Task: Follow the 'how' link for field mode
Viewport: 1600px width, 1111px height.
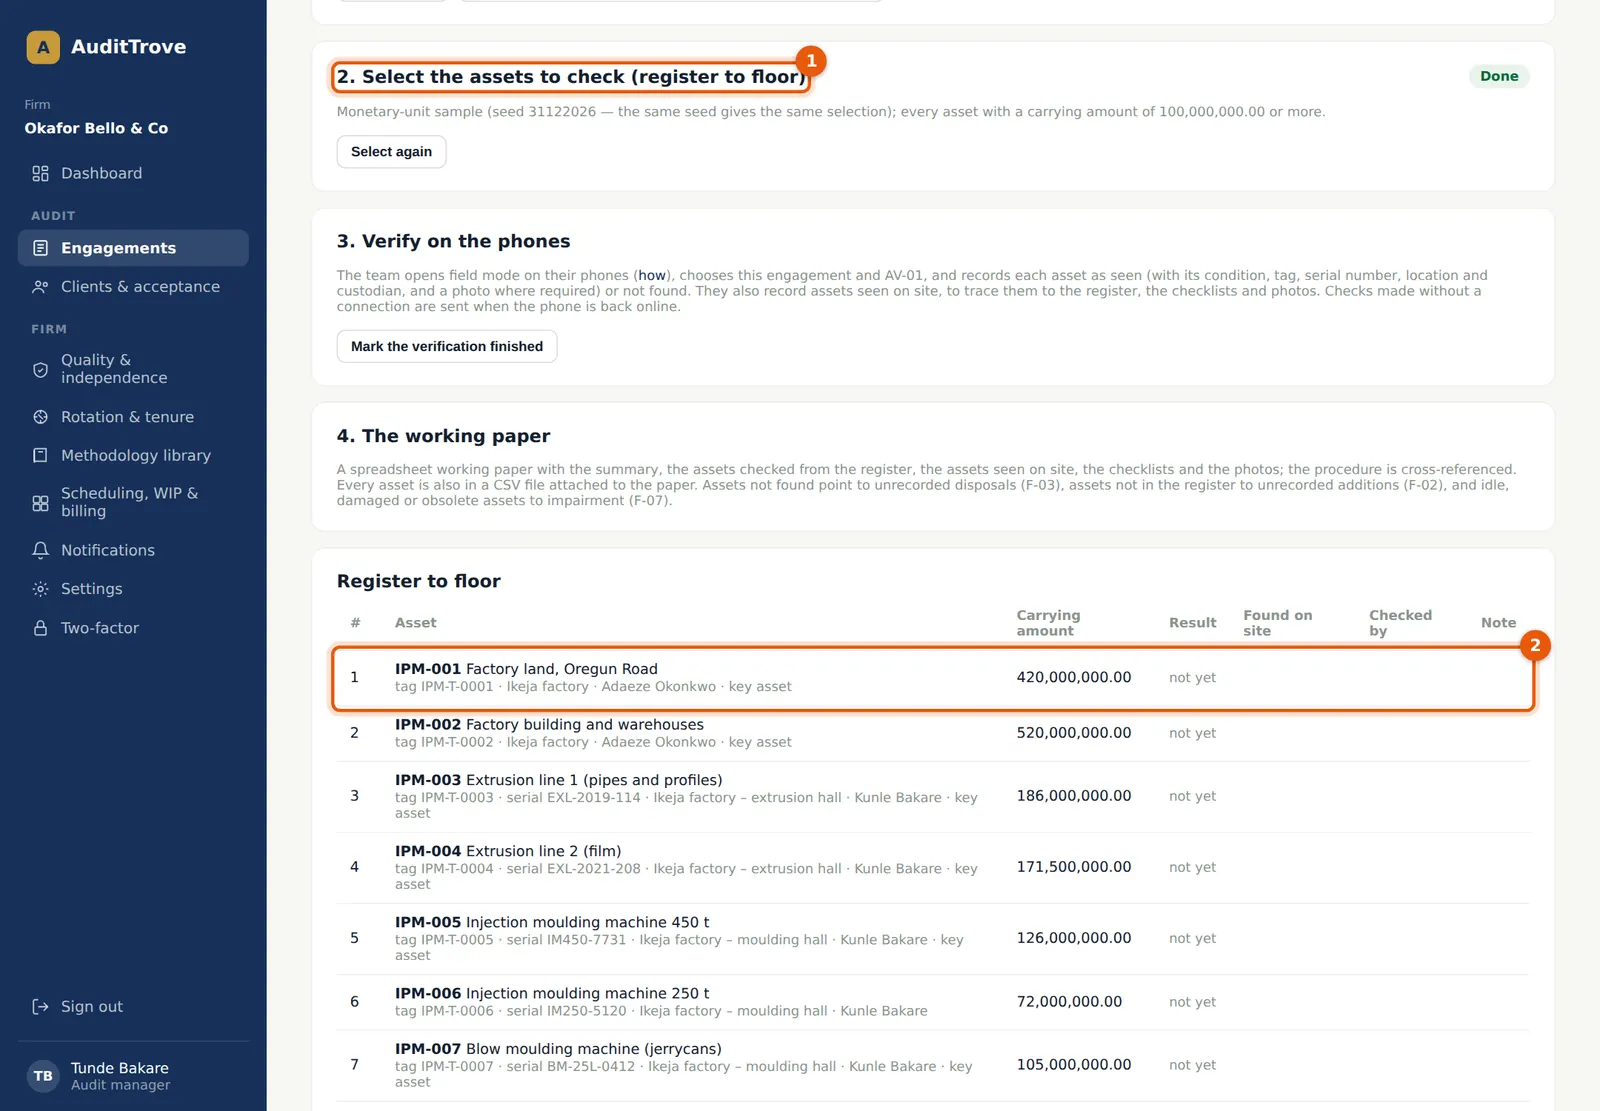Action: click(652, 275)
